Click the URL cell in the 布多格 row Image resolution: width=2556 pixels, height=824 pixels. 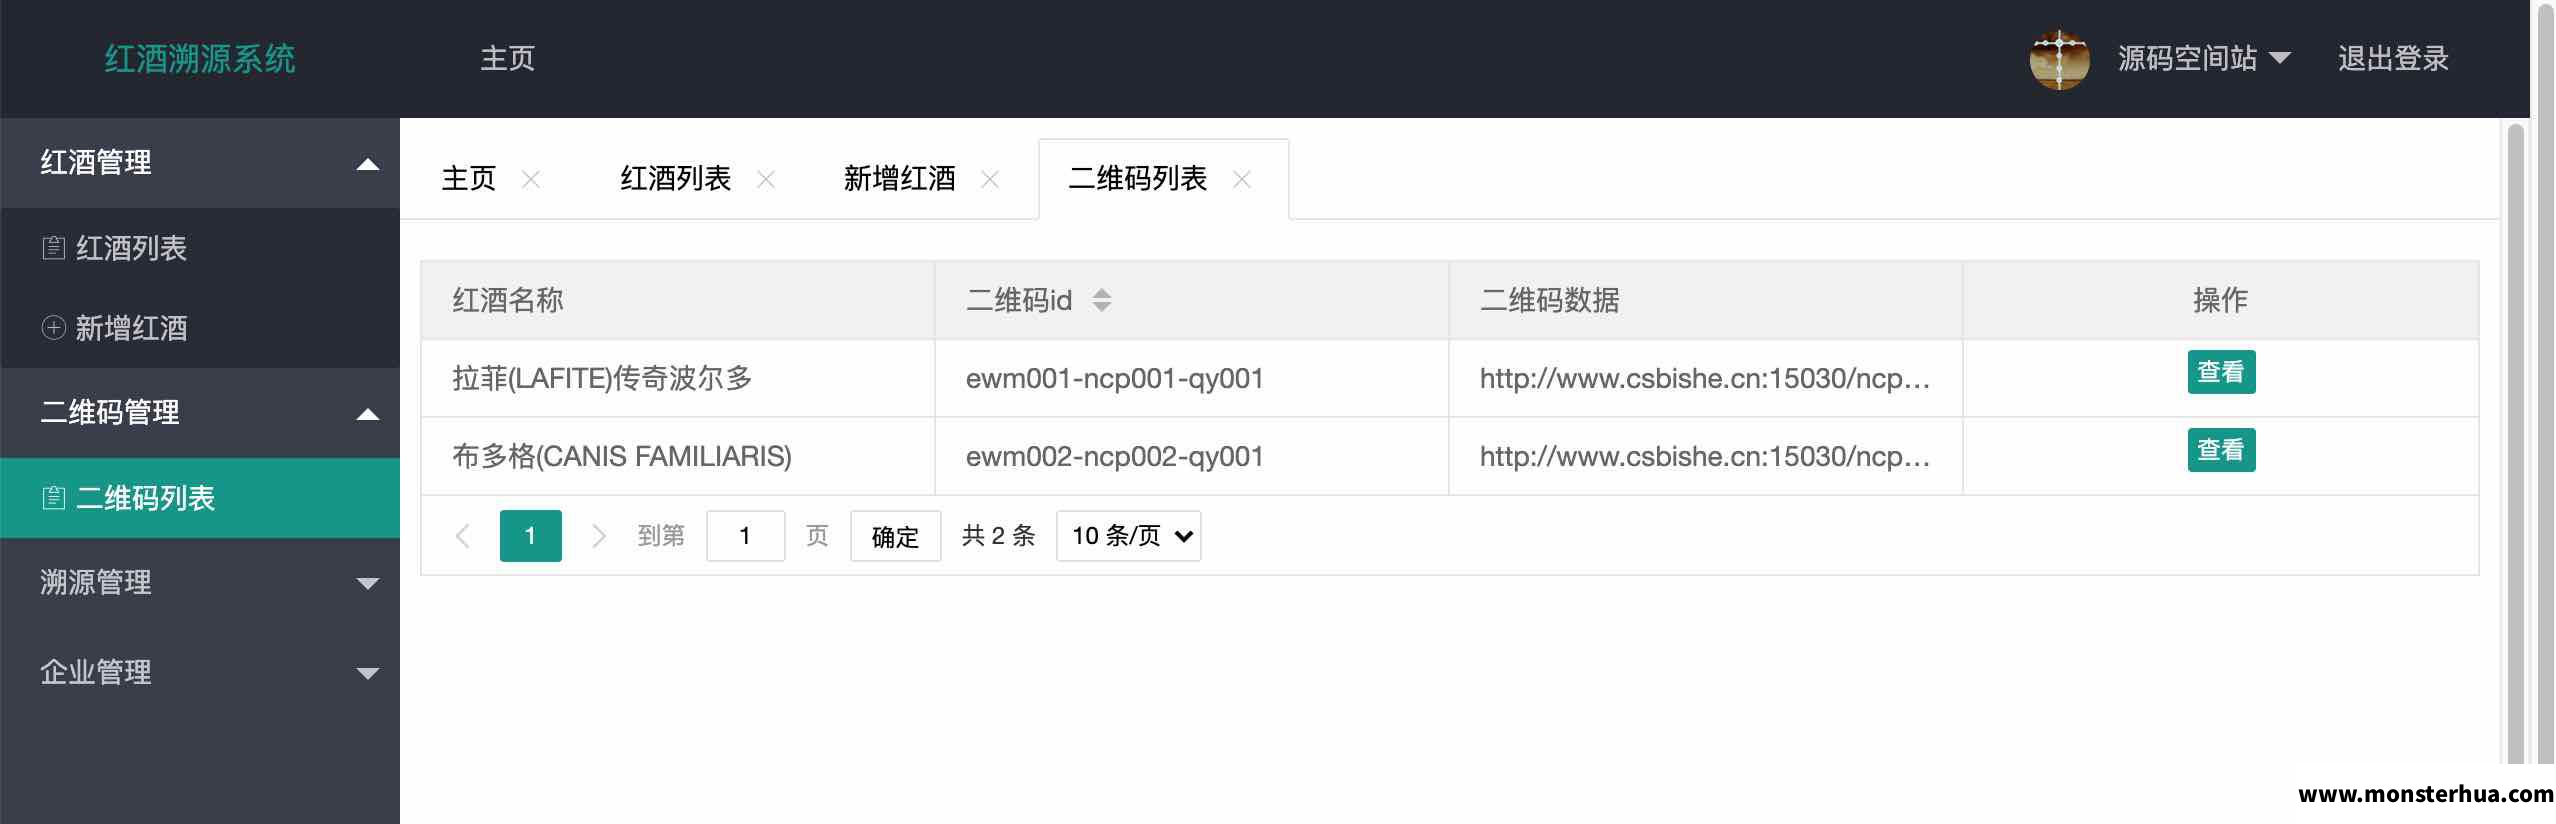click(1705, 456)
